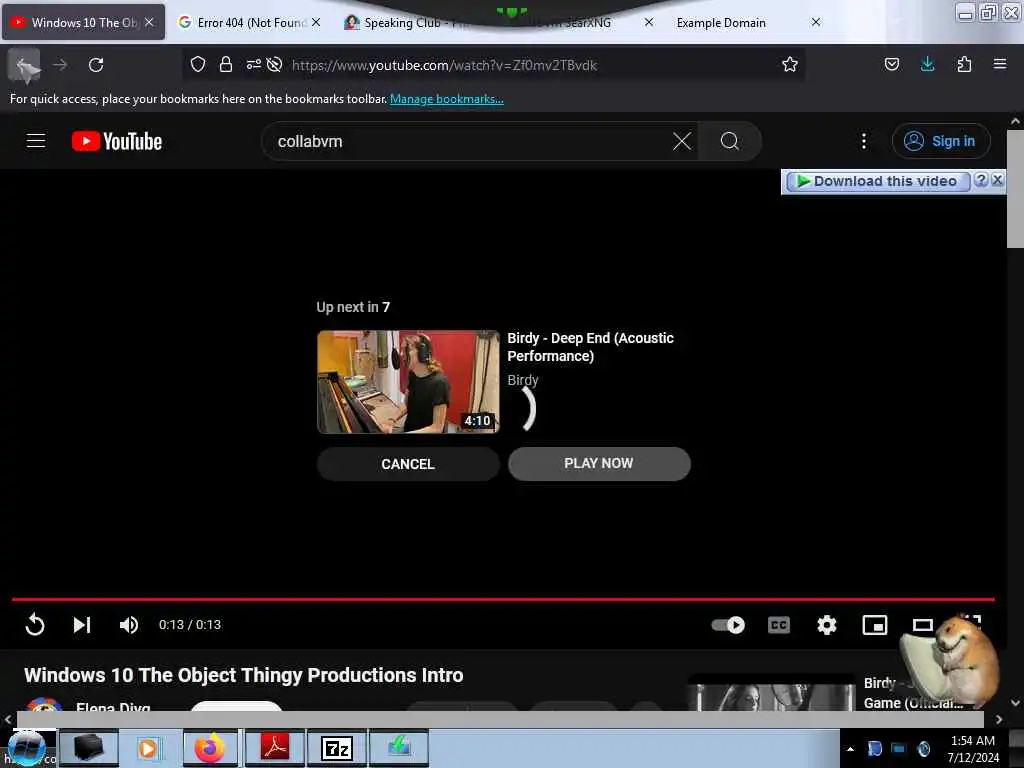Skip to the next video
Viewport: 1024px width, 768px height.
[82, 625]
